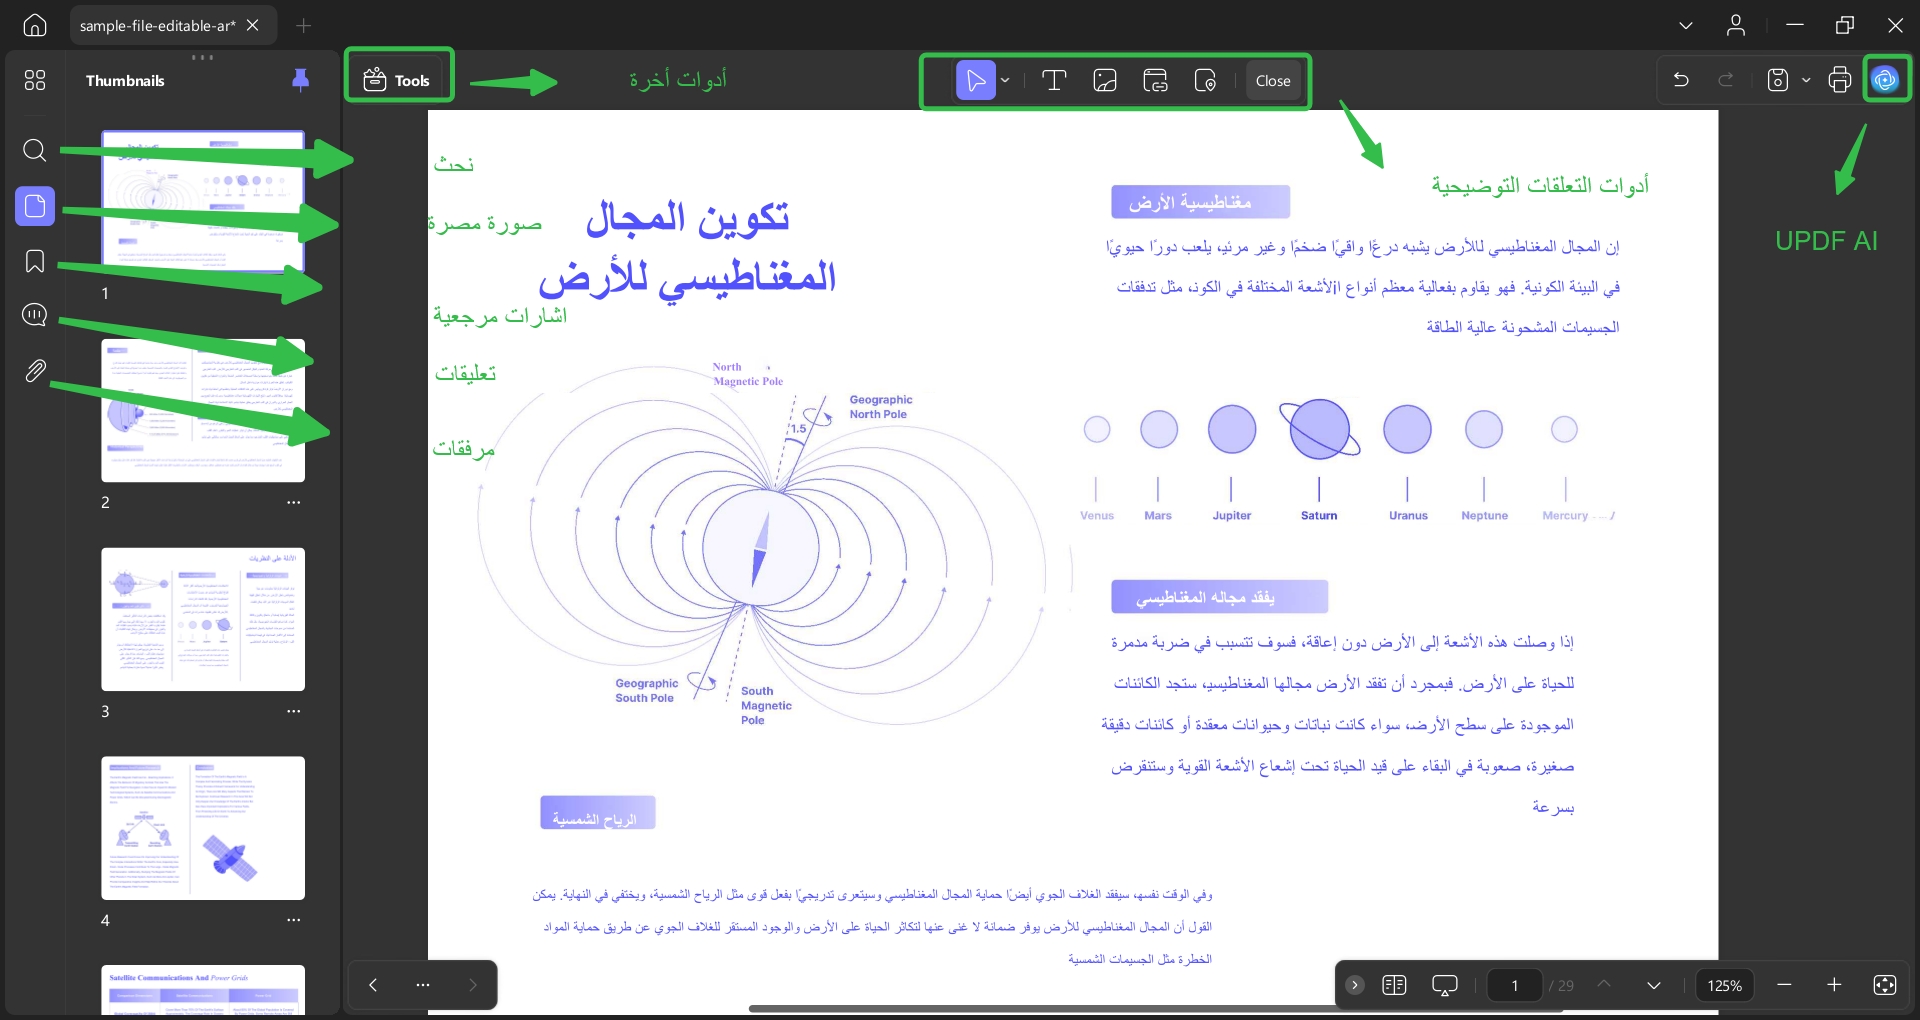
Task: Expand the collapsed bottom toolbar chevron
Action: coord(1354,985)
